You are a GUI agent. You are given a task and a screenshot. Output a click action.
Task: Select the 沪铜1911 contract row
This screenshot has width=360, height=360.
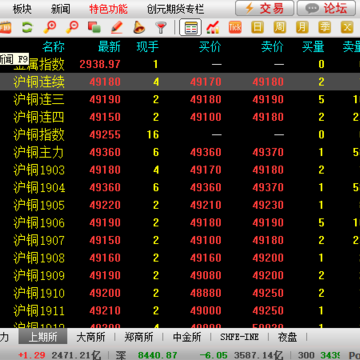[180, 311]
